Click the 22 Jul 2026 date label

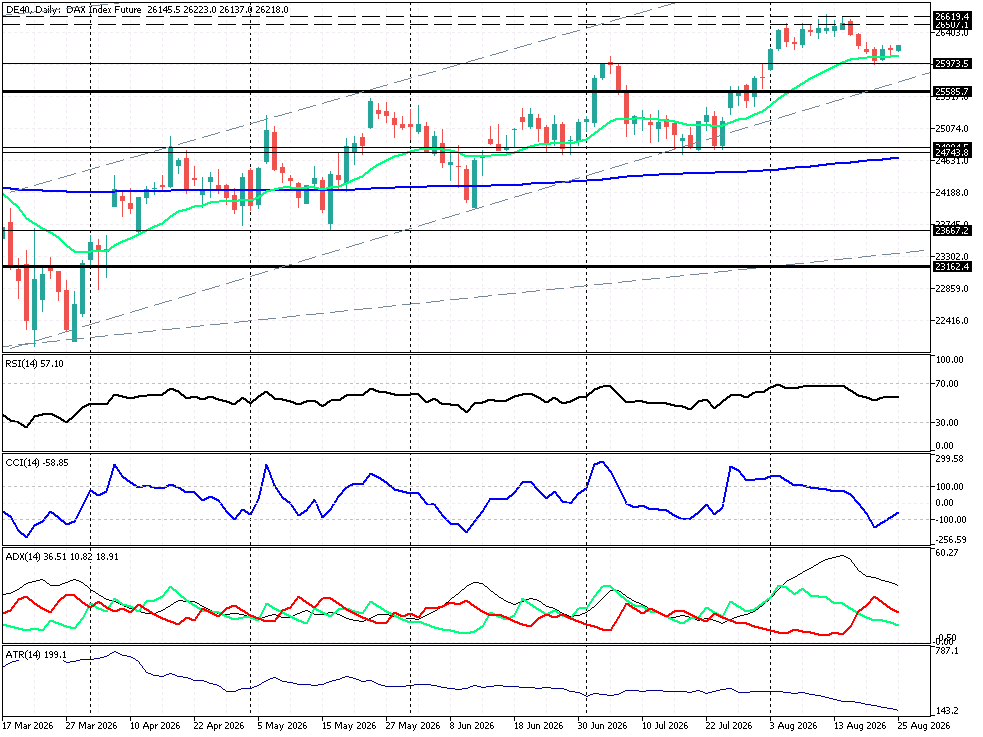(x=730, y=726)
